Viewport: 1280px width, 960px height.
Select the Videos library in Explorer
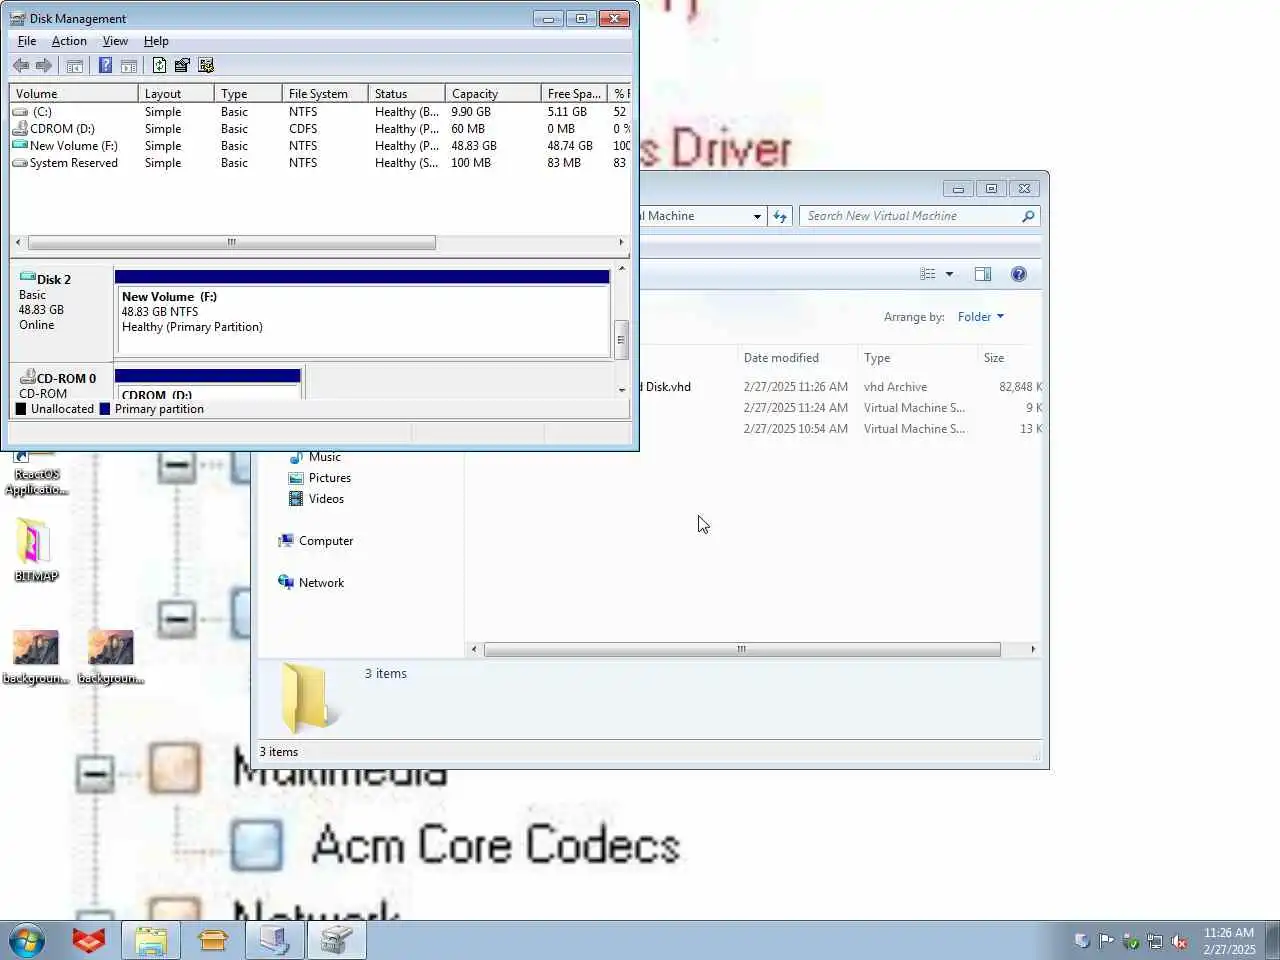tap(316, 499)
